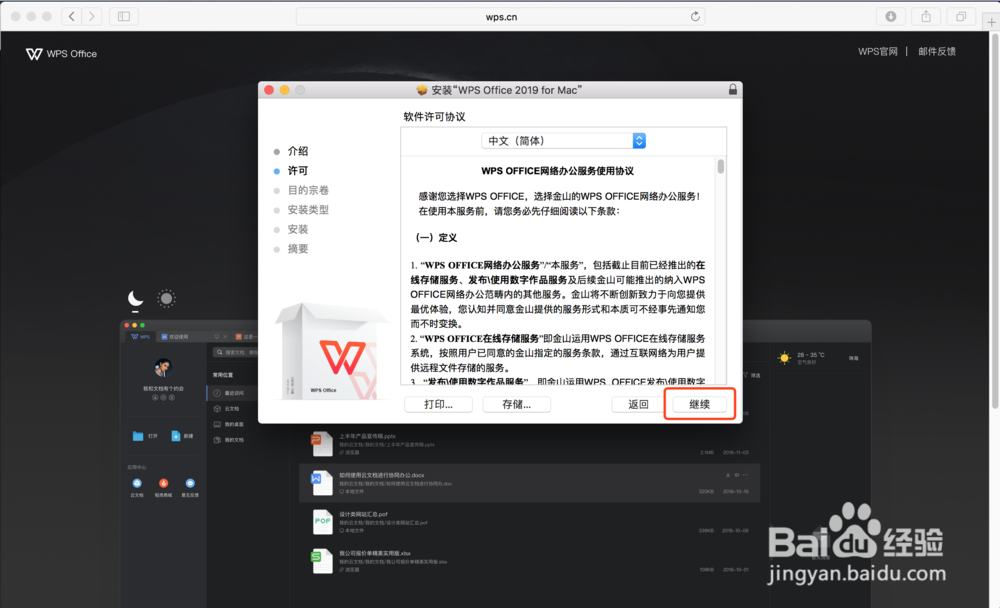Toggle dark theme using the moon icon

pyautogui.click(x=134, y=298)
